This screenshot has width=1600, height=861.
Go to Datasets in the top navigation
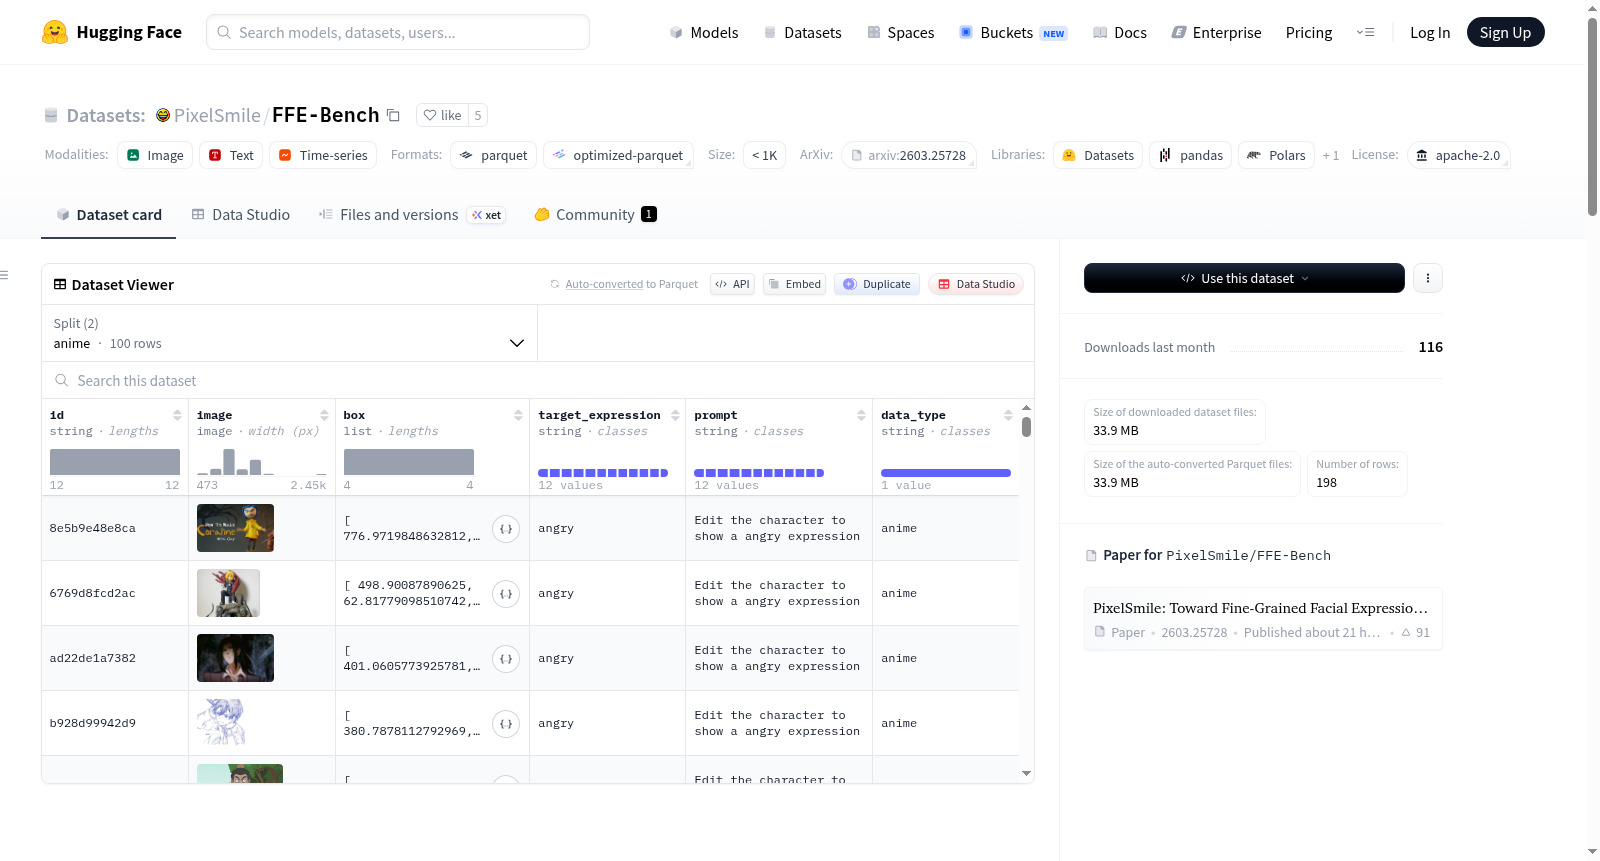pos(802,32)
